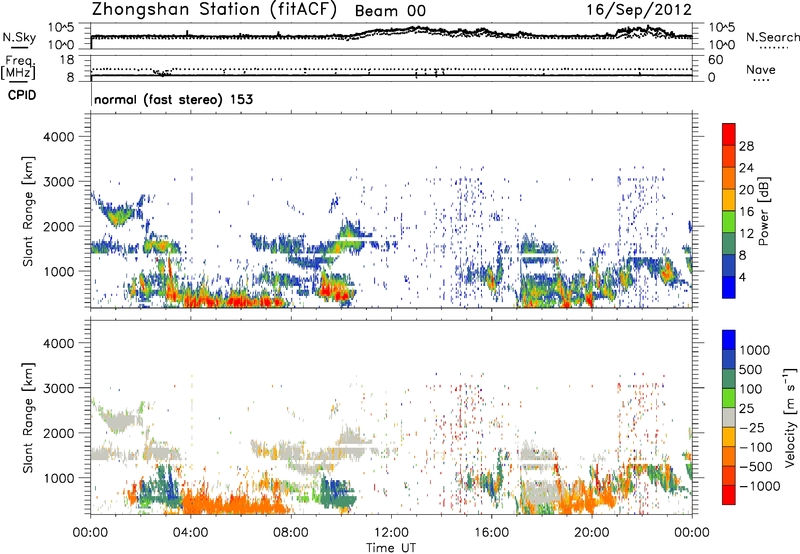Click the "-25" tick on the Velocity colorbar
Screen dimensions: 800x554
click(x=752, y=428)
